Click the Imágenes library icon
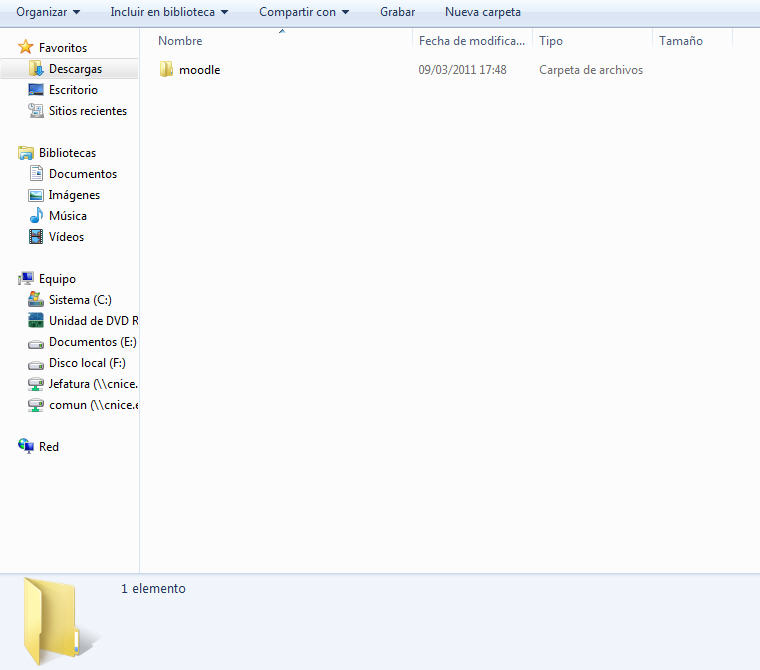Screen dimensions: 760x670 coord(36,195)
